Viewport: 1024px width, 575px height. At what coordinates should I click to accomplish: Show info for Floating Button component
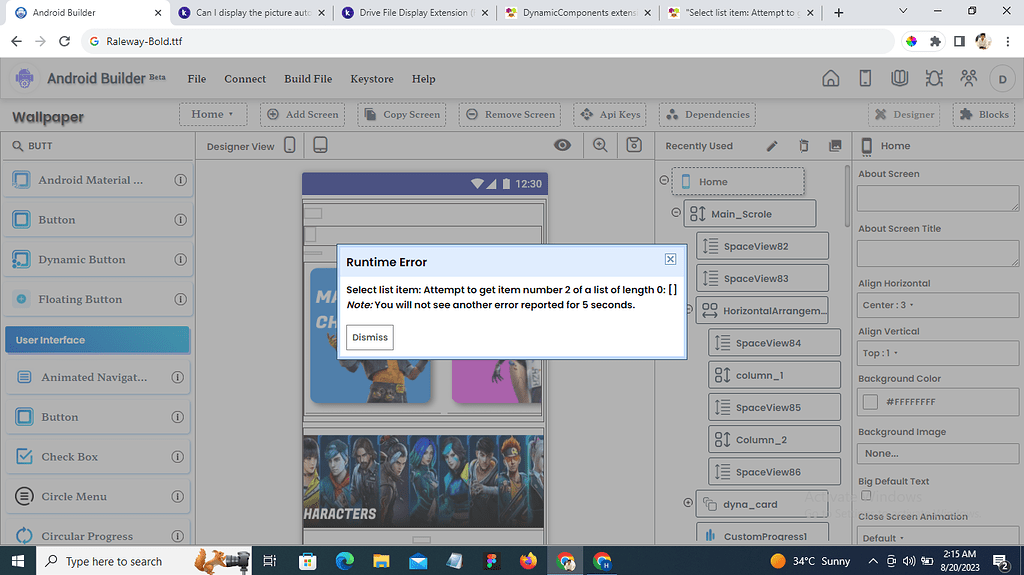pos(180,299)
